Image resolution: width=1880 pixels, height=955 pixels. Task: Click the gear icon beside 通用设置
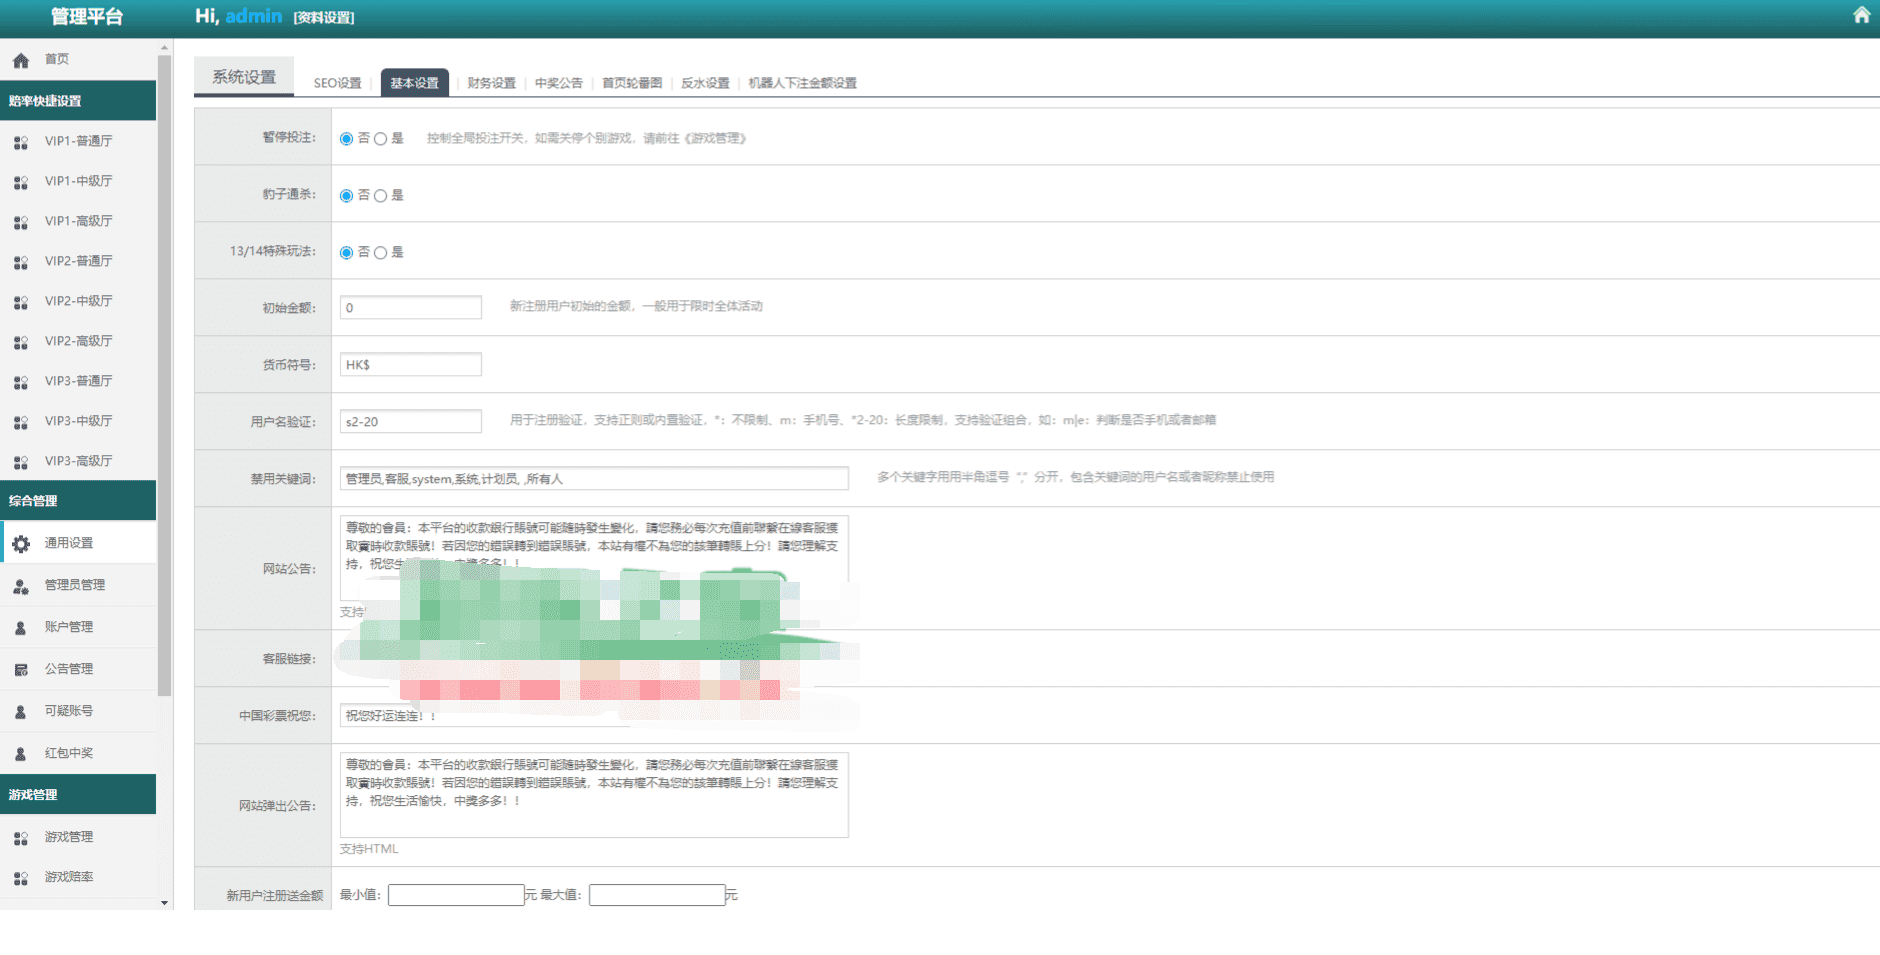pyautogui.click(x=21, y=544)
